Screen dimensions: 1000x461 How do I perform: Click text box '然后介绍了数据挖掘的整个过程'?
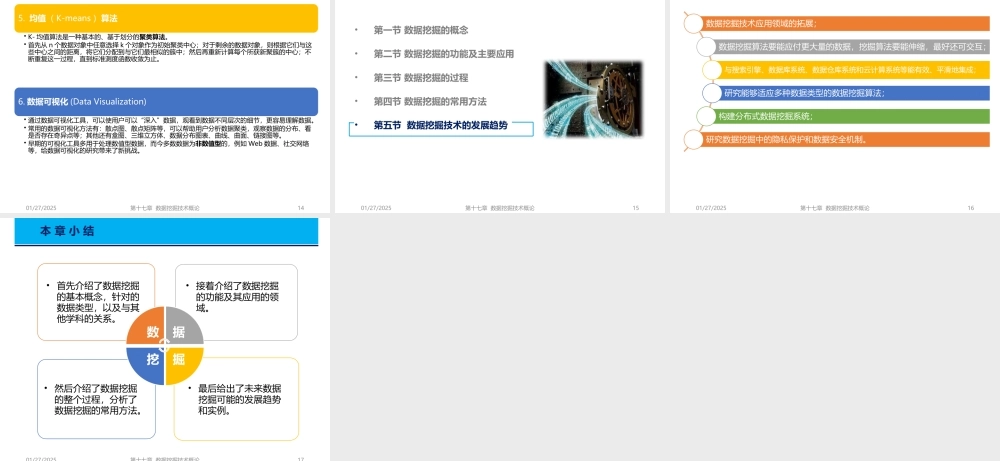coord(96,399)
